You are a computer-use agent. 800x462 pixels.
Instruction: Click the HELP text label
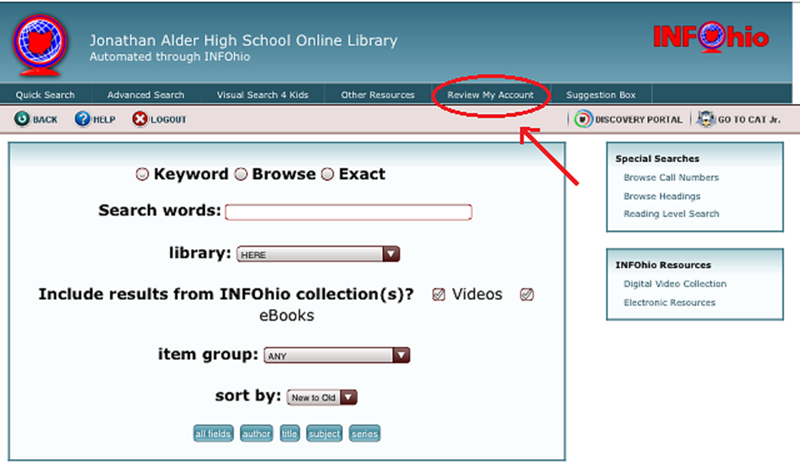(104, 119)
